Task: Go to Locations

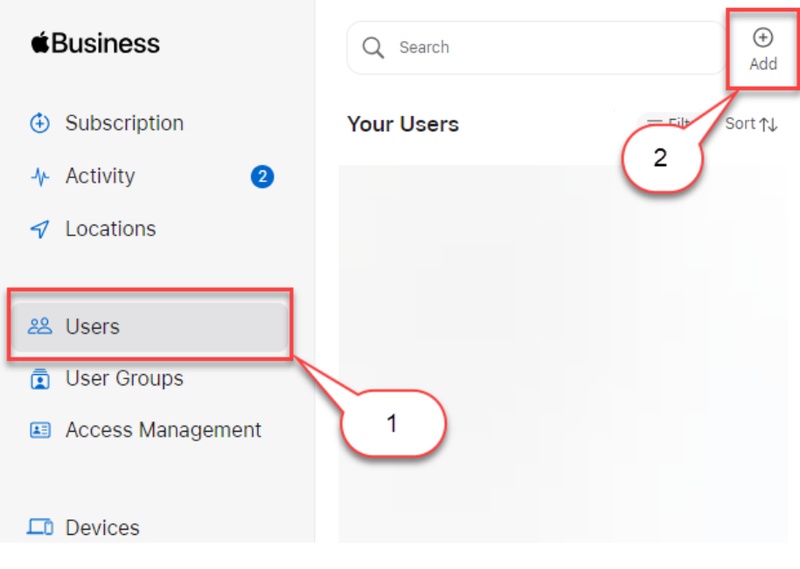Action: coord(111,229)
